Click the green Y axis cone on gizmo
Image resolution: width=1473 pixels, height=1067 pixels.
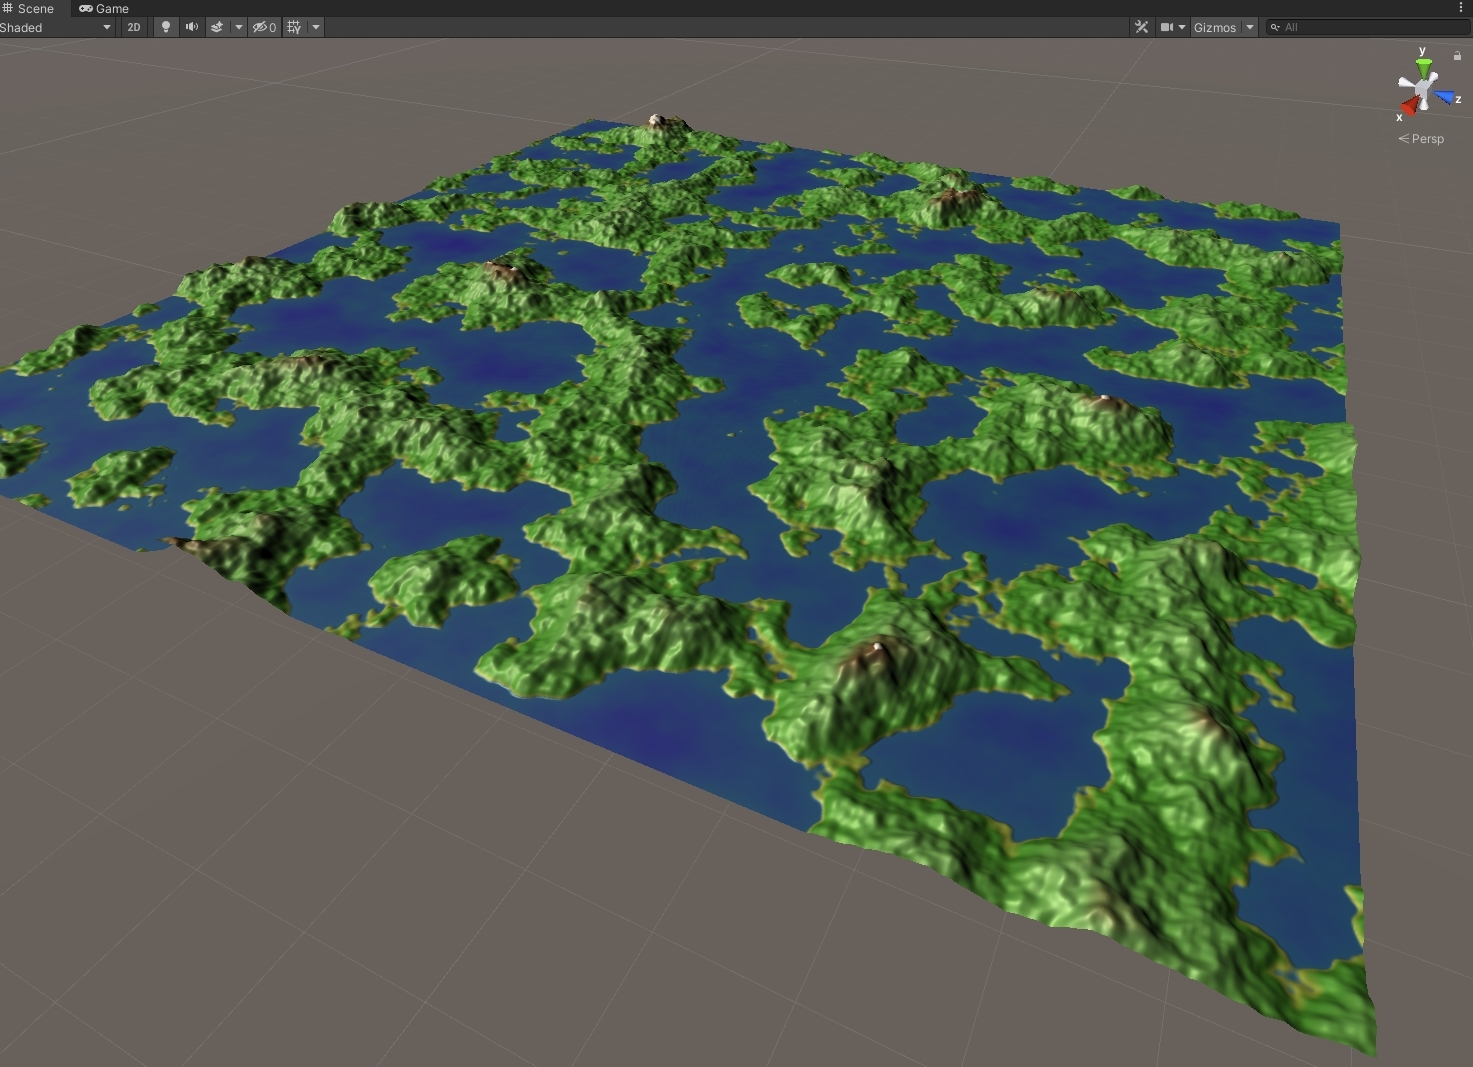pyautogui.click(x=1423, y=67)
